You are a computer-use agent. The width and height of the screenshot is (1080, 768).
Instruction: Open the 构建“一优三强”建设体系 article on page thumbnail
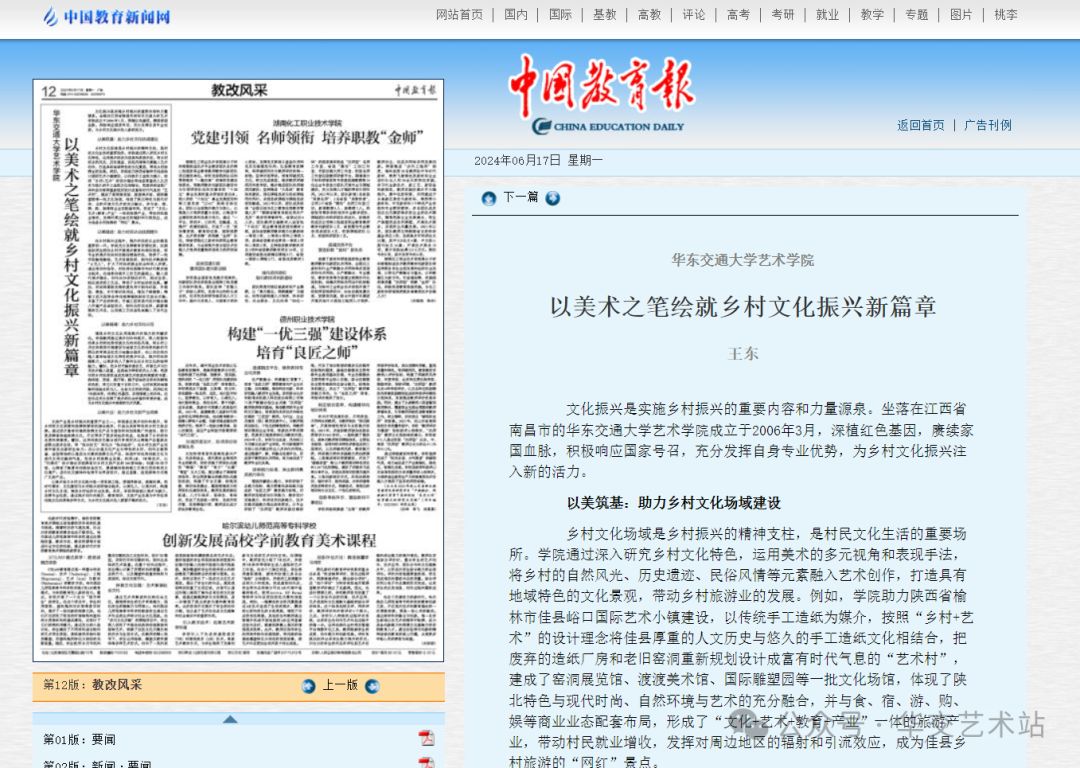pos(307,343)
